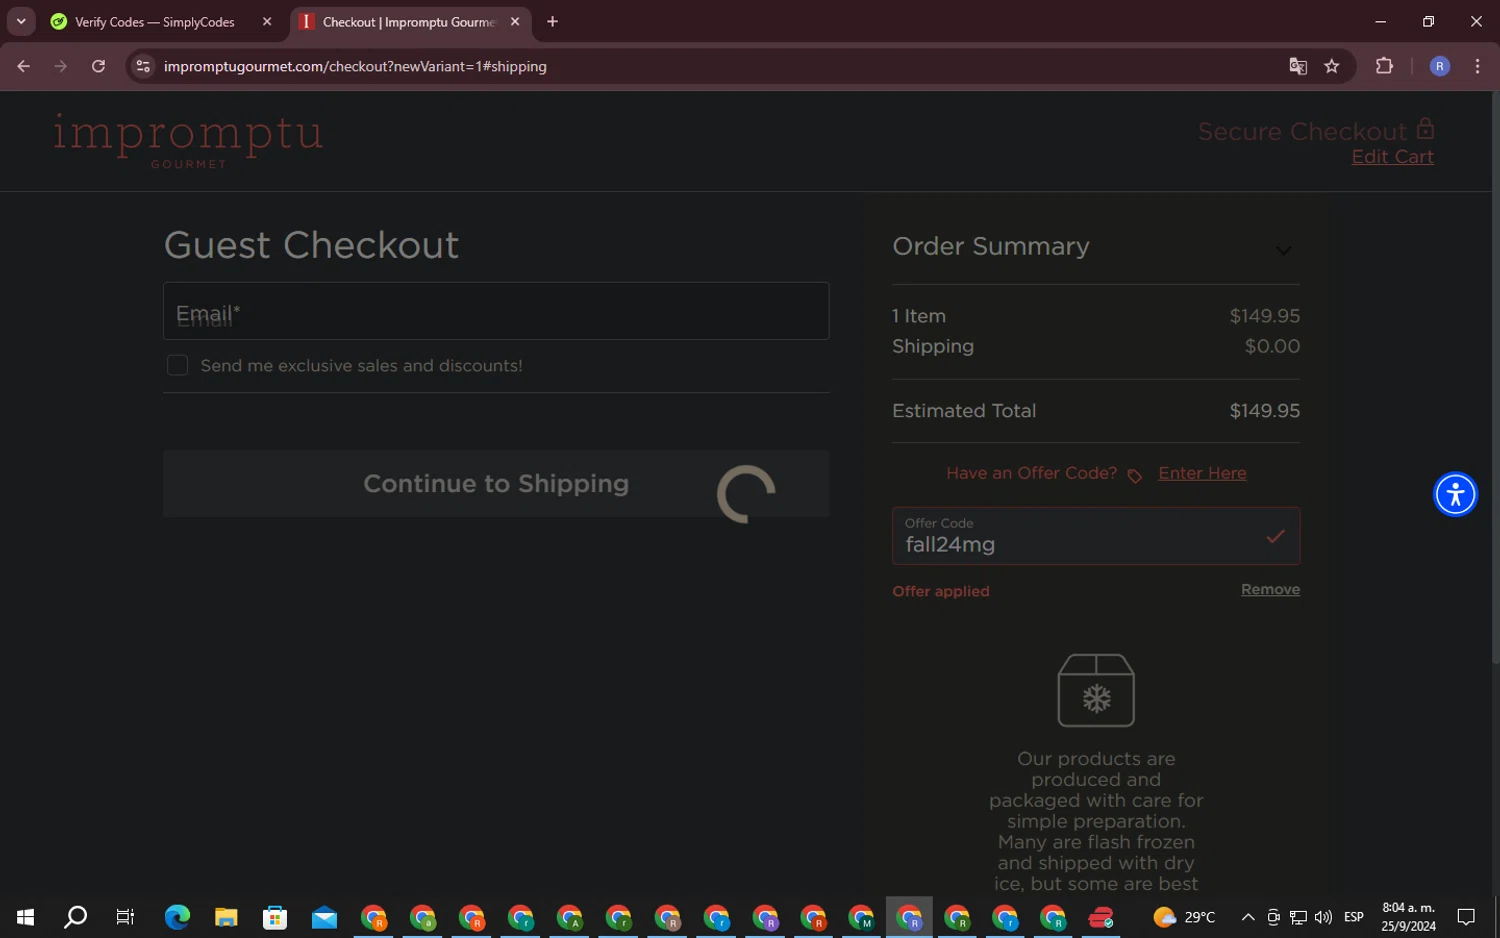
Task: Click the 1 Item label
Action: click(x=919, y=316)
